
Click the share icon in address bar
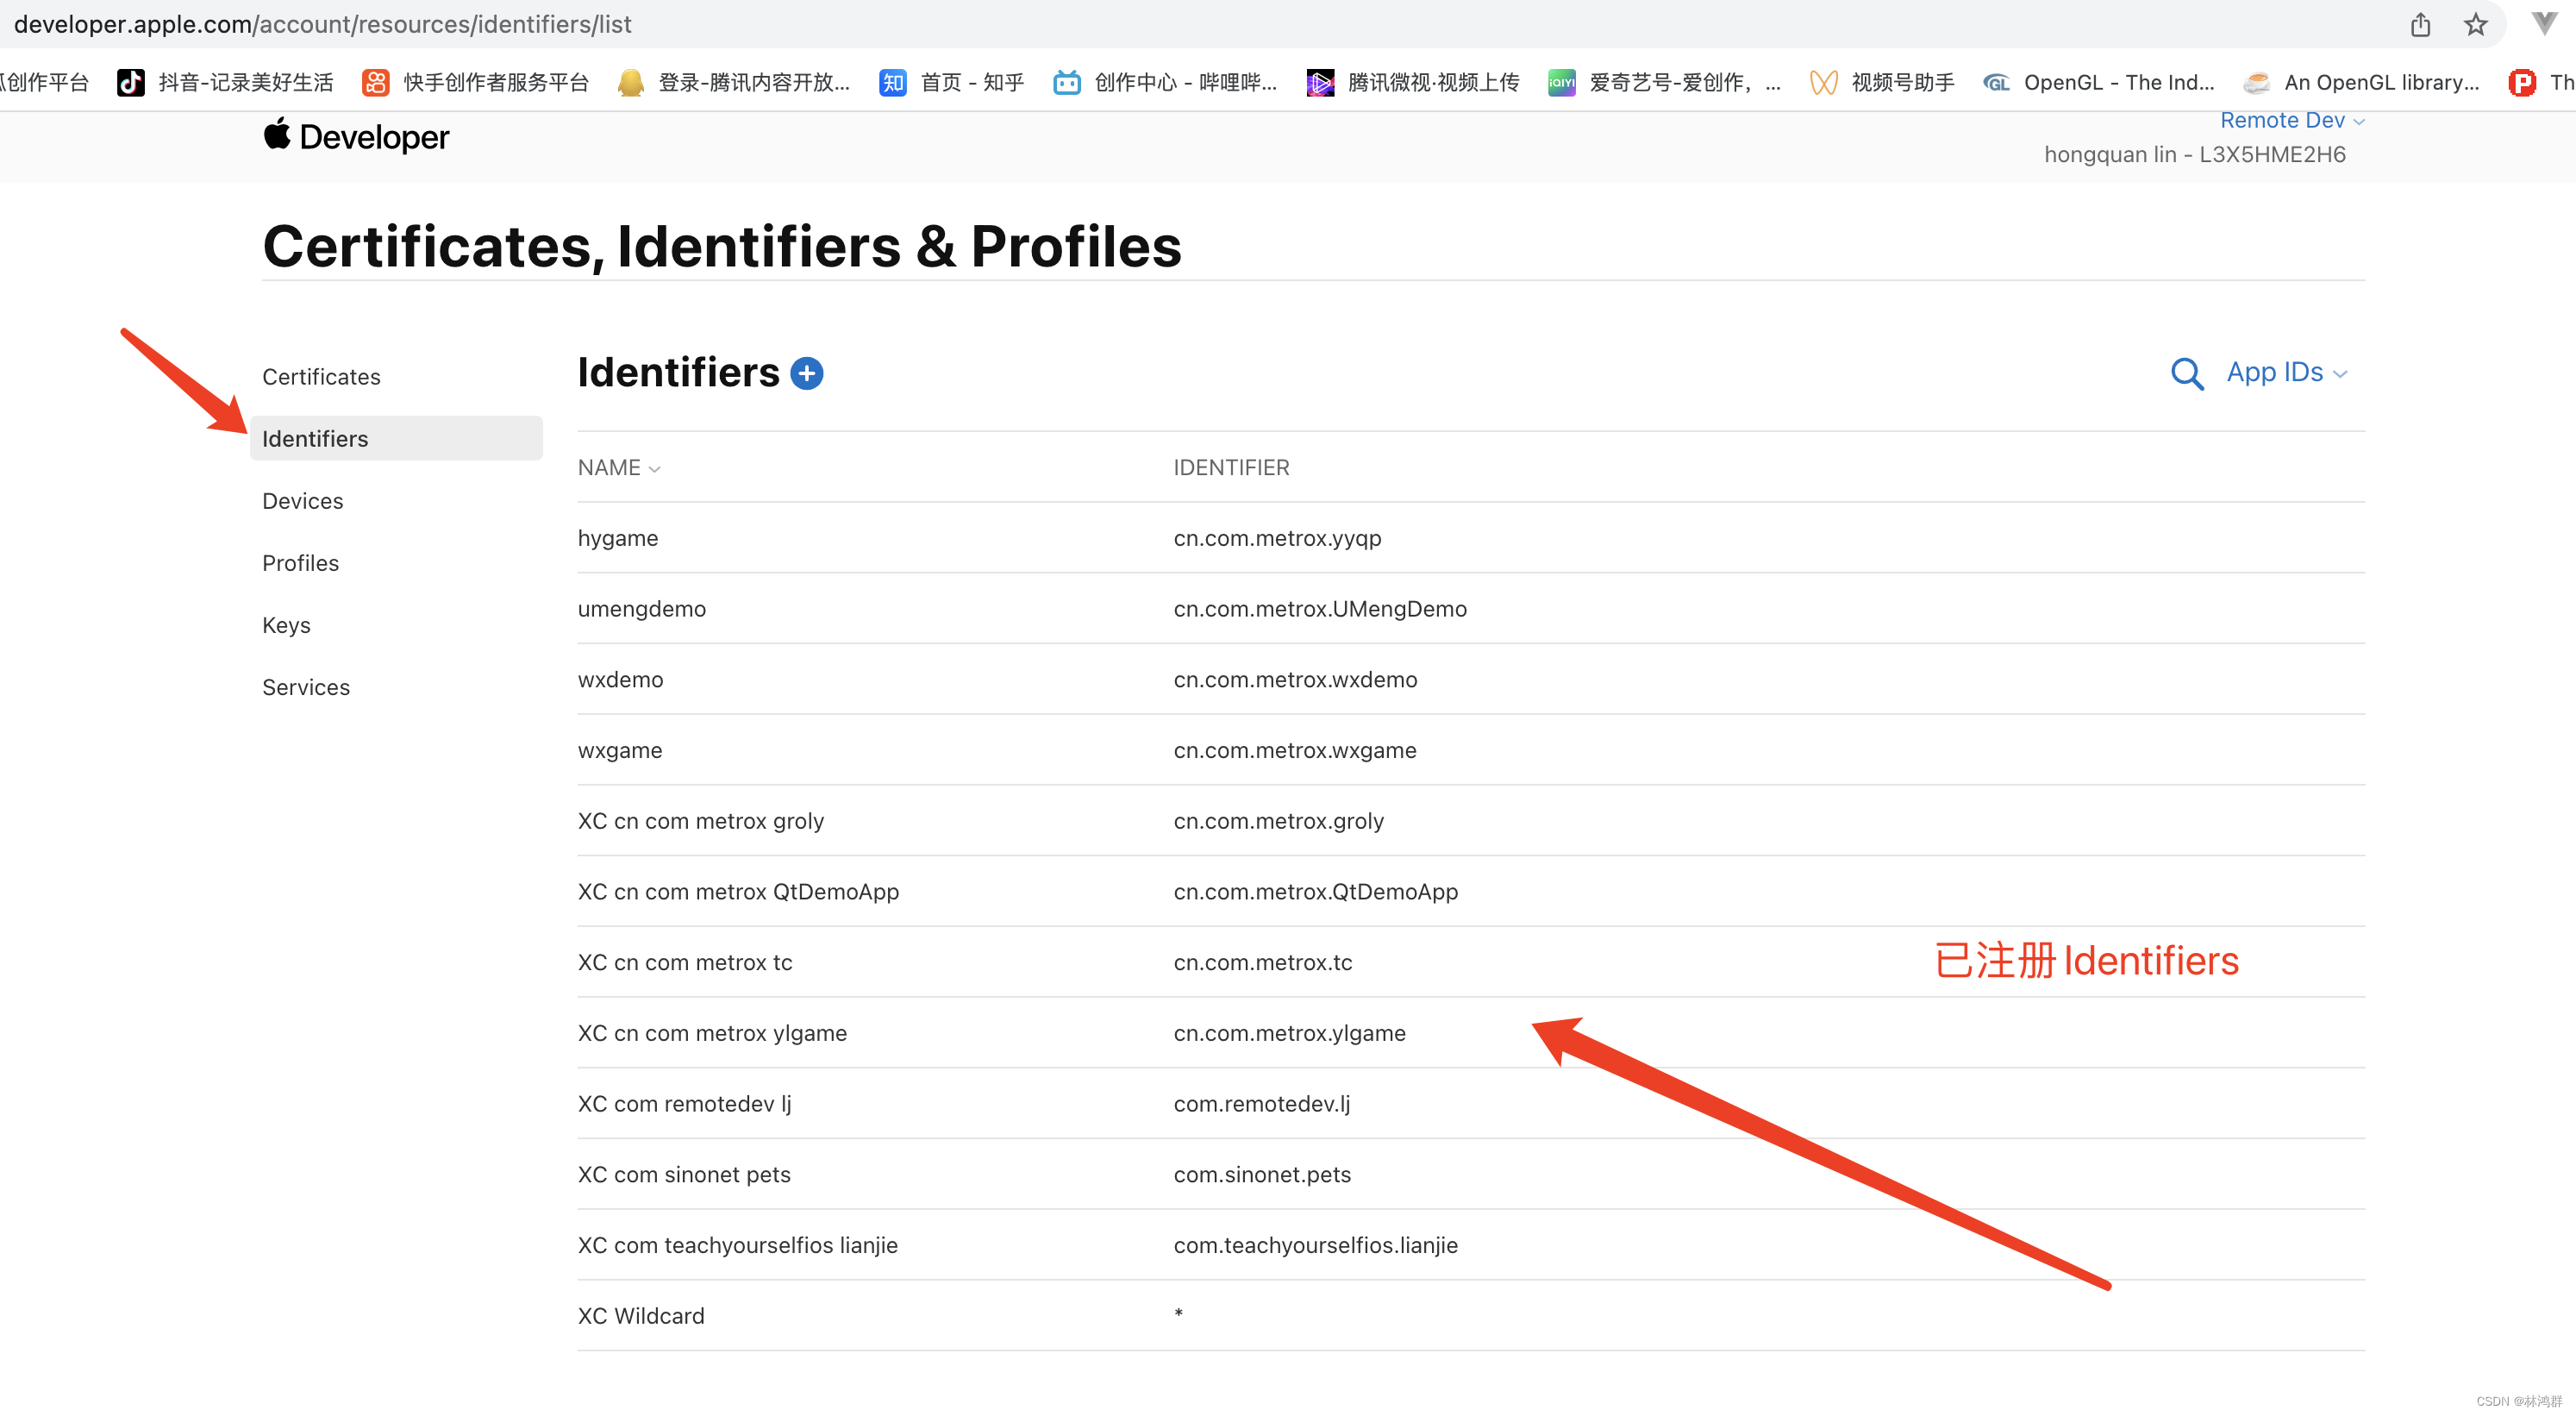[x=2419, y=24]
